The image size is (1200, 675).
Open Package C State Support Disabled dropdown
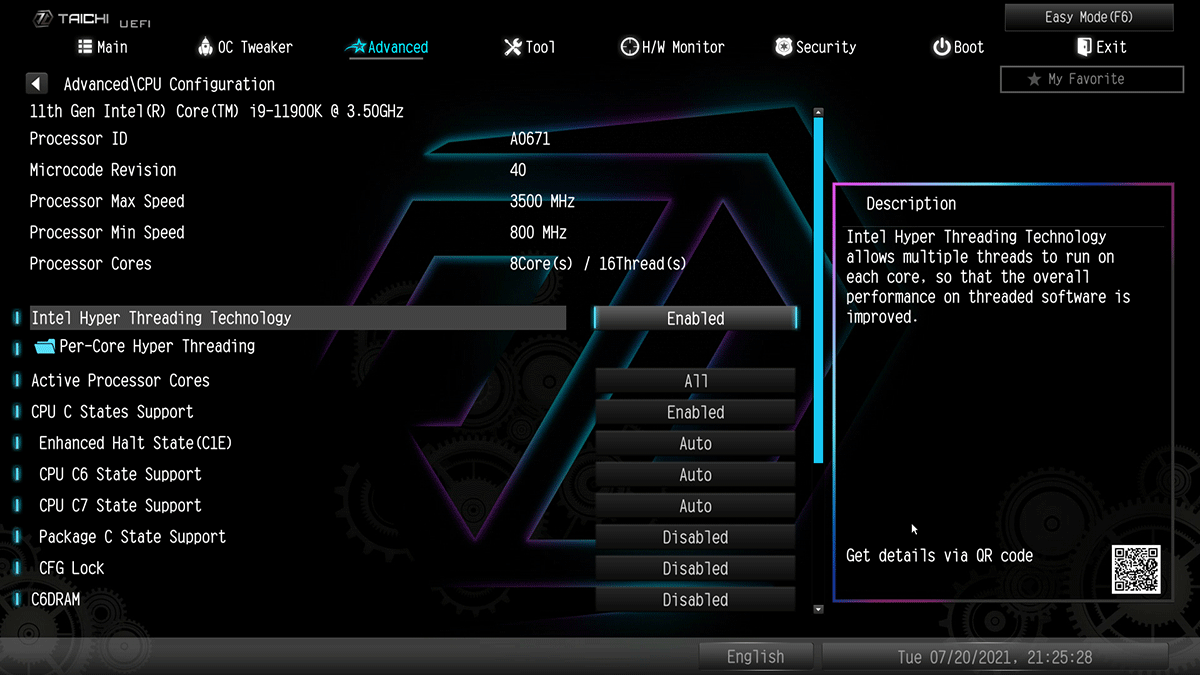pyautogui.click(x=696, y=537)
